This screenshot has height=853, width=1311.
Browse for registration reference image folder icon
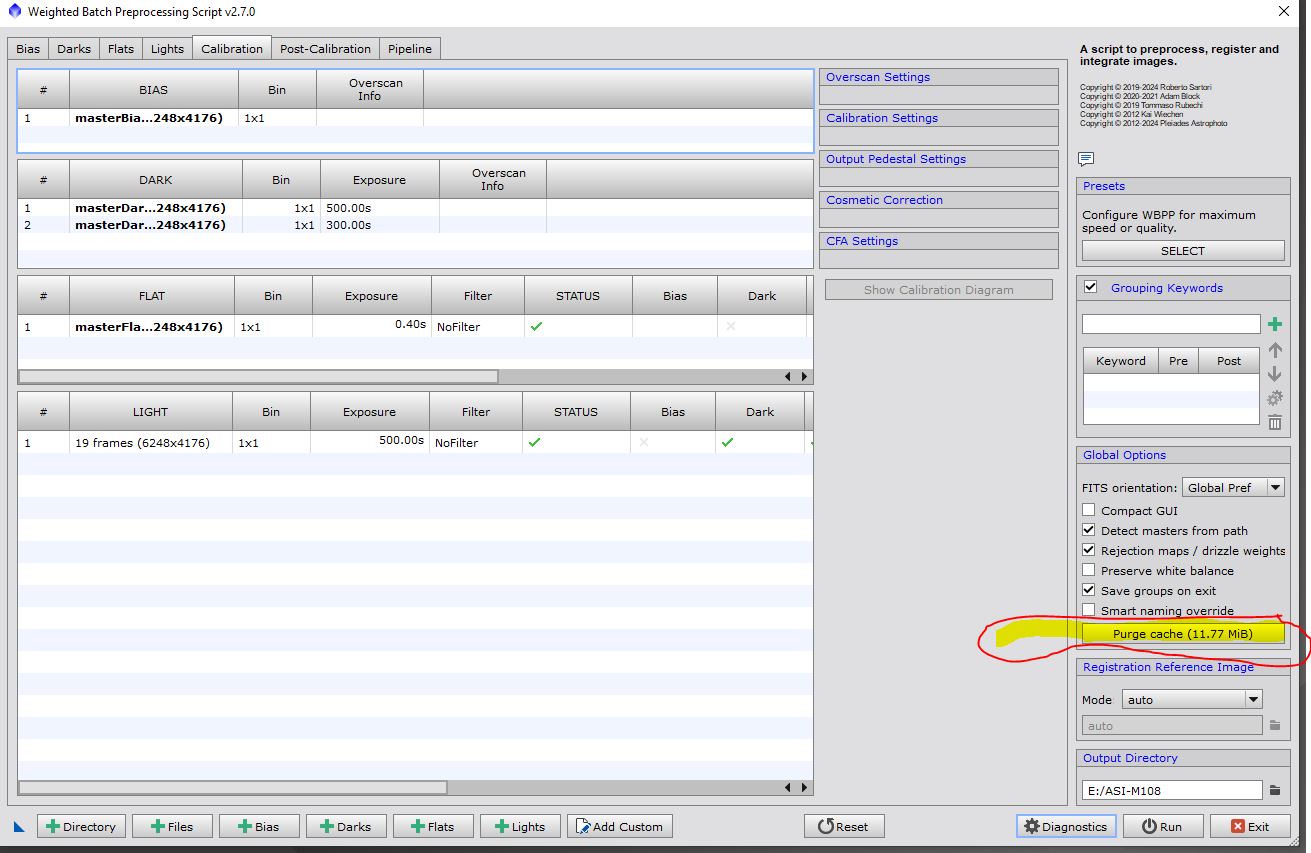click(x=1275, y=725)
